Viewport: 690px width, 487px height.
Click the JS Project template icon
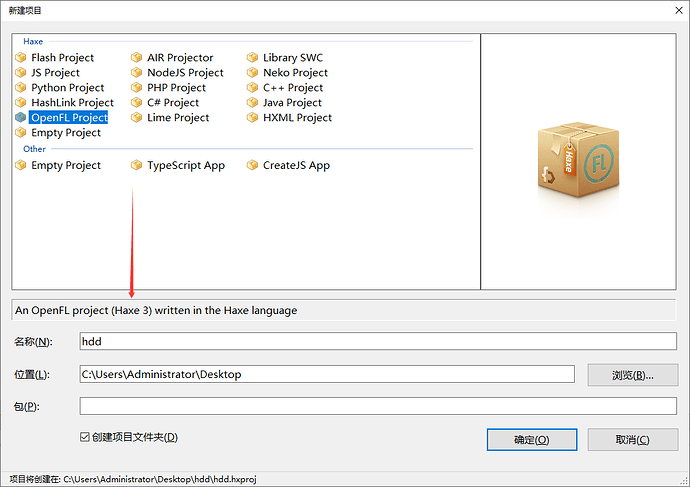(21, 73)
